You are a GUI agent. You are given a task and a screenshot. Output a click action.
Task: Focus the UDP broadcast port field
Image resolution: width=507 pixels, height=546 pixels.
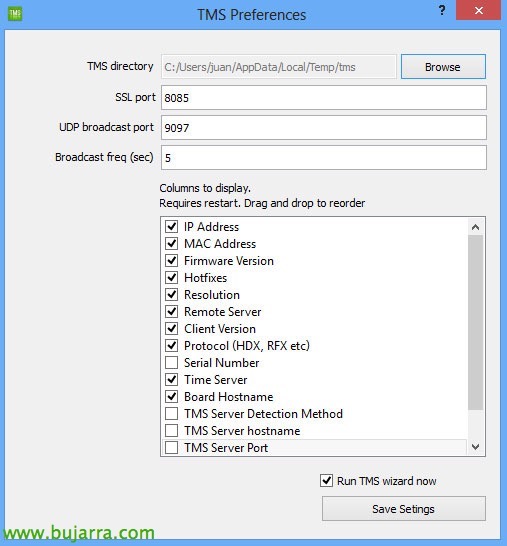click(x=323, y=128)
